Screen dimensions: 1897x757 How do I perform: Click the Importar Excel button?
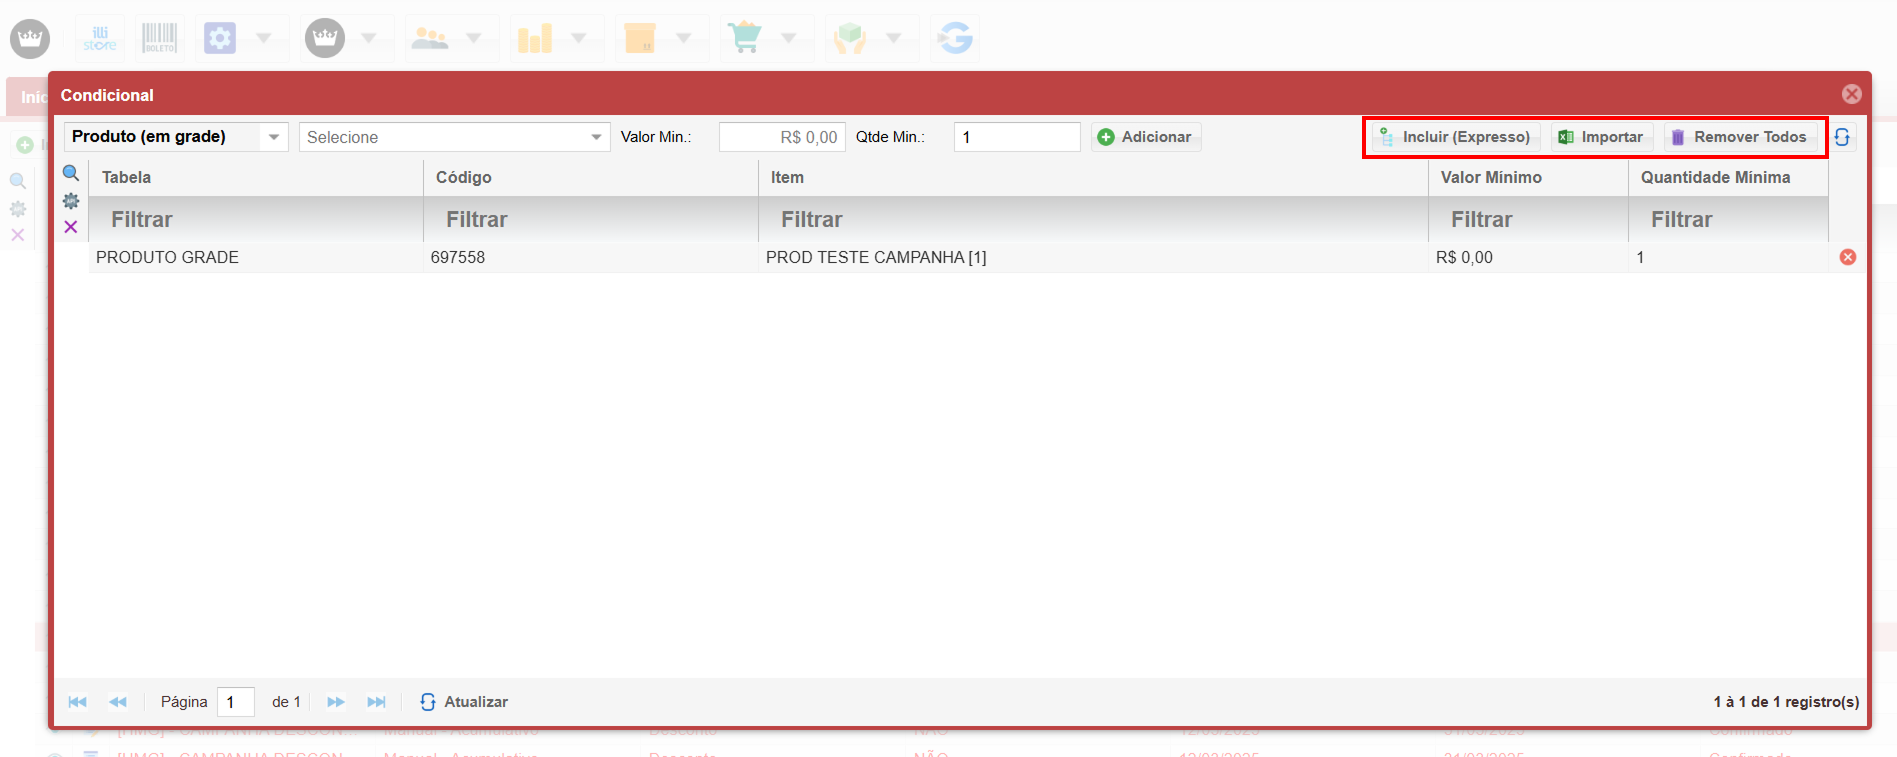pos(1601,137)
